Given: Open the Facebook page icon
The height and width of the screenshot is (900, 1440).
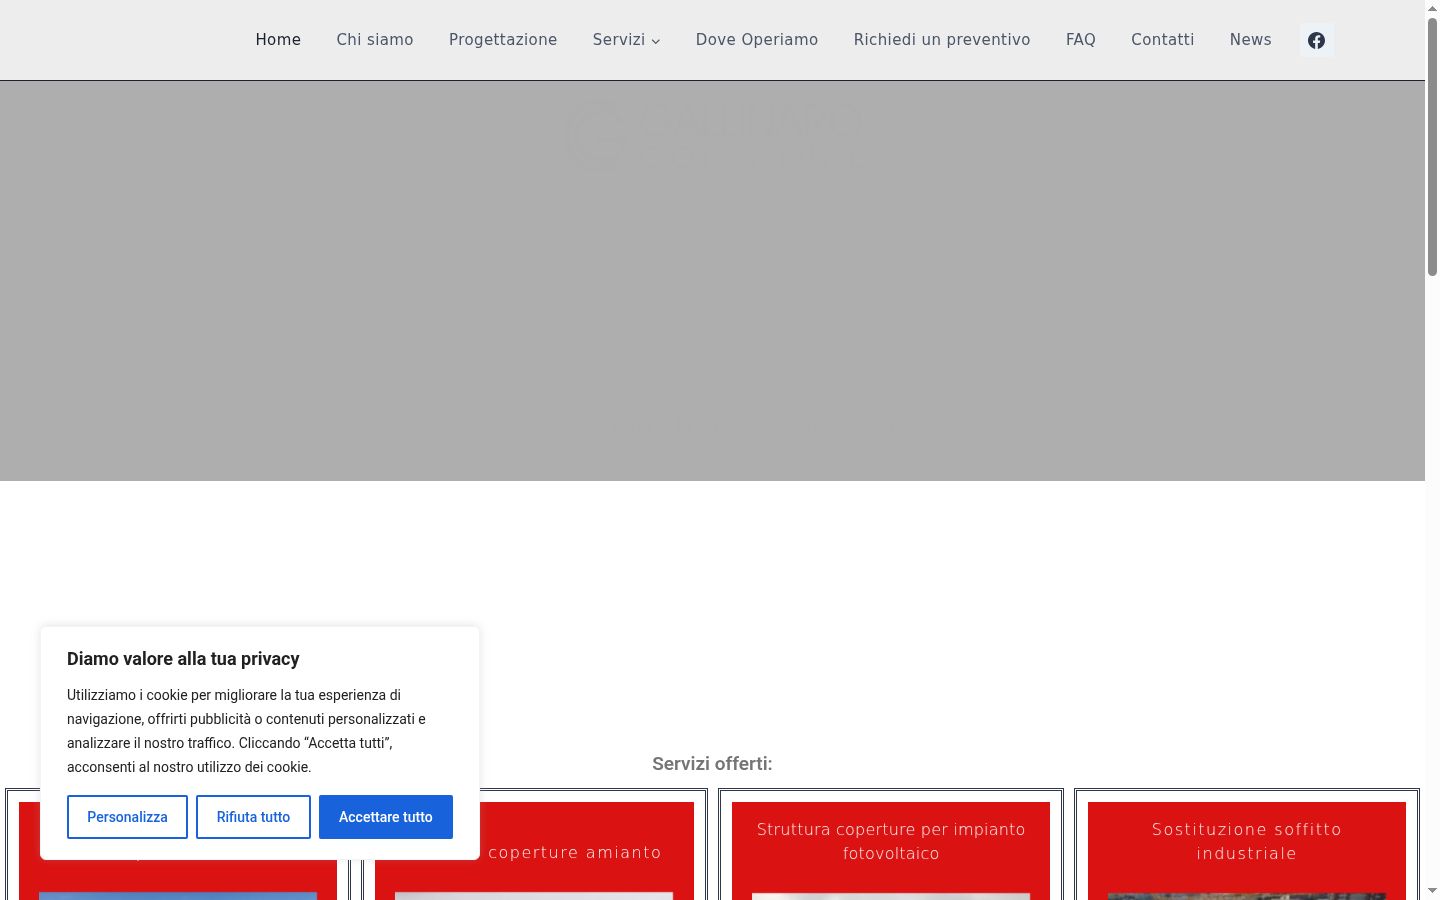Looking at the screenshot, I should pyautogui.click(x=1316, y=40).
